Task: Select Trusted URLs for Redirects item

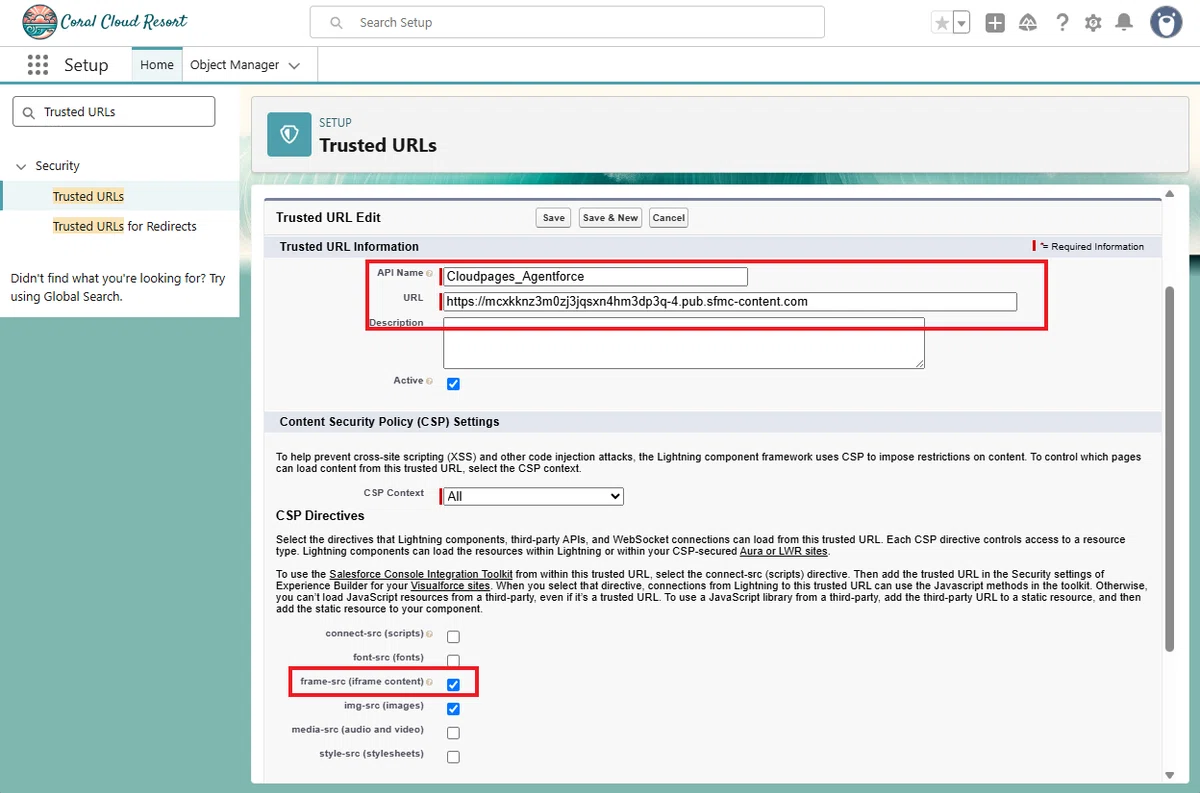Action: 125,226
